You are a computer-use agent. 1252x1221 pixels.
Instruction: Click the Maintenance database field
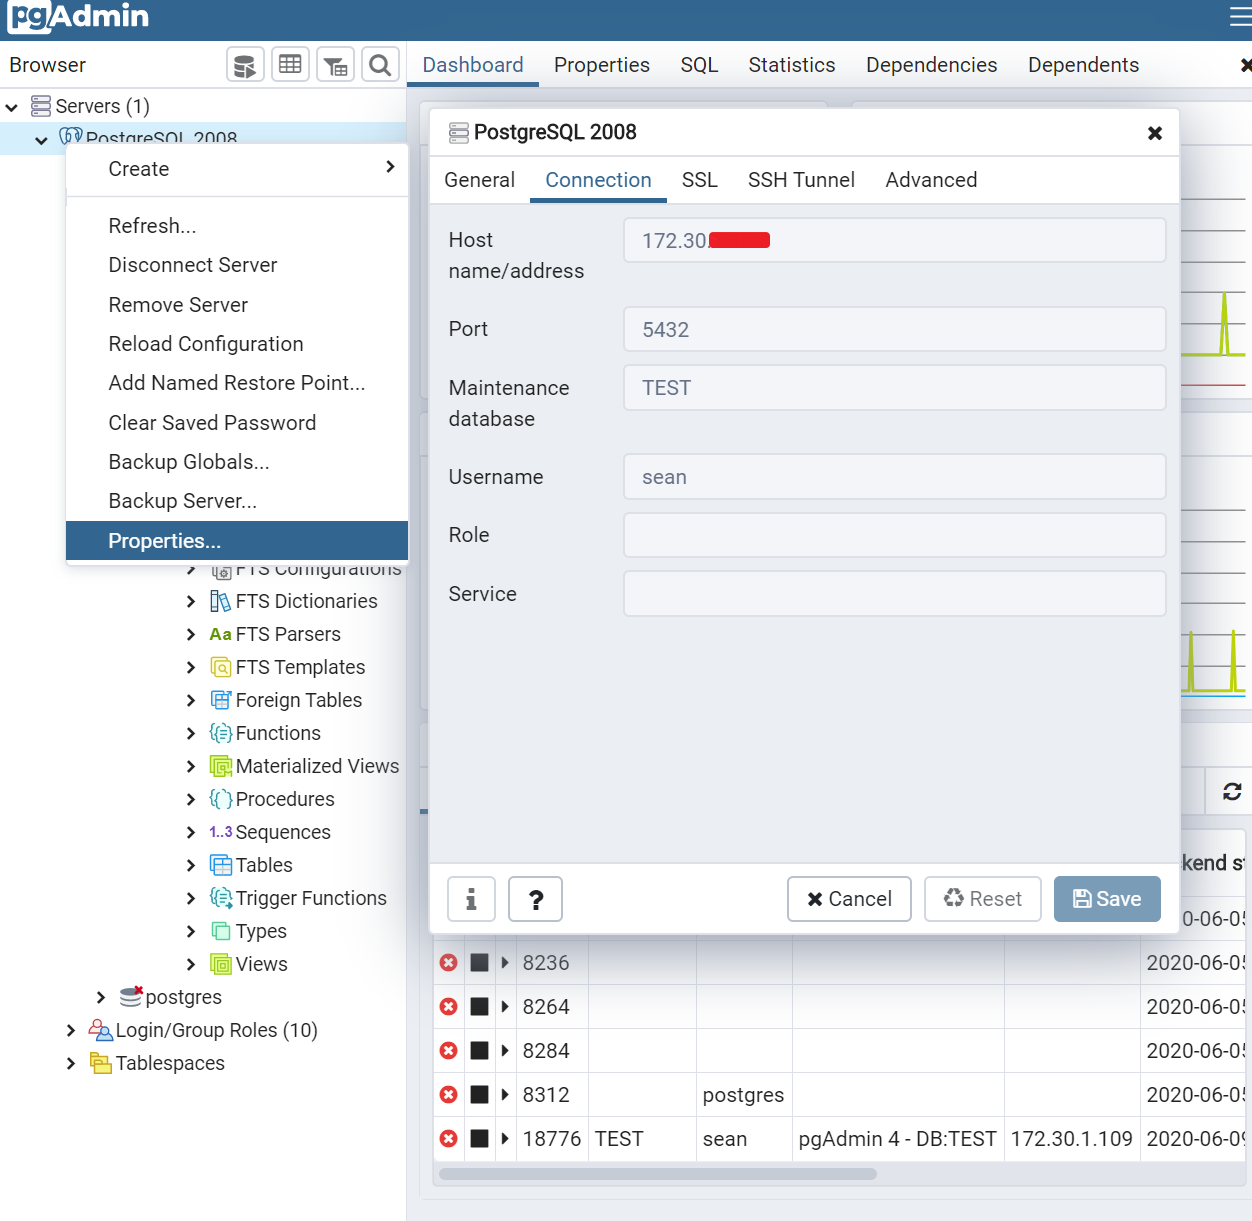tap(895, 388)
